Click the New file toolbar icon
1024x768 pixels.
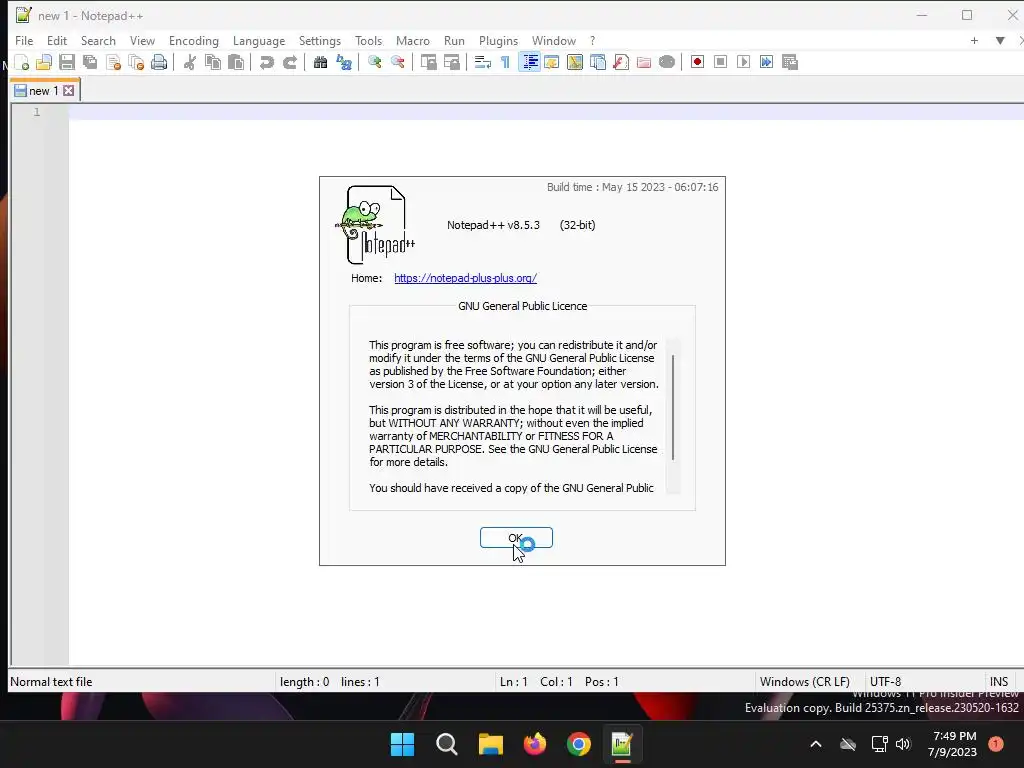point(21,62)
